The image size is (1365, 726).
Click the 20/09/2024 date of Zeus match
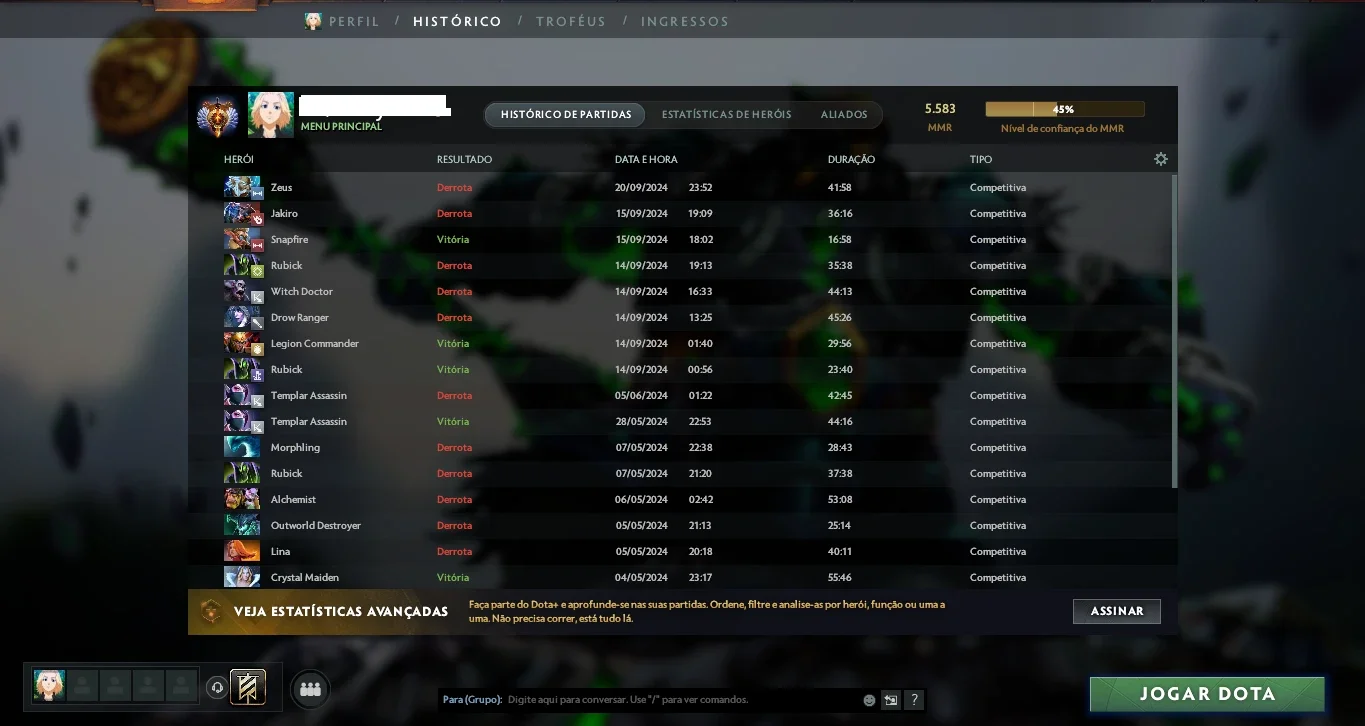tap(641, 187)
